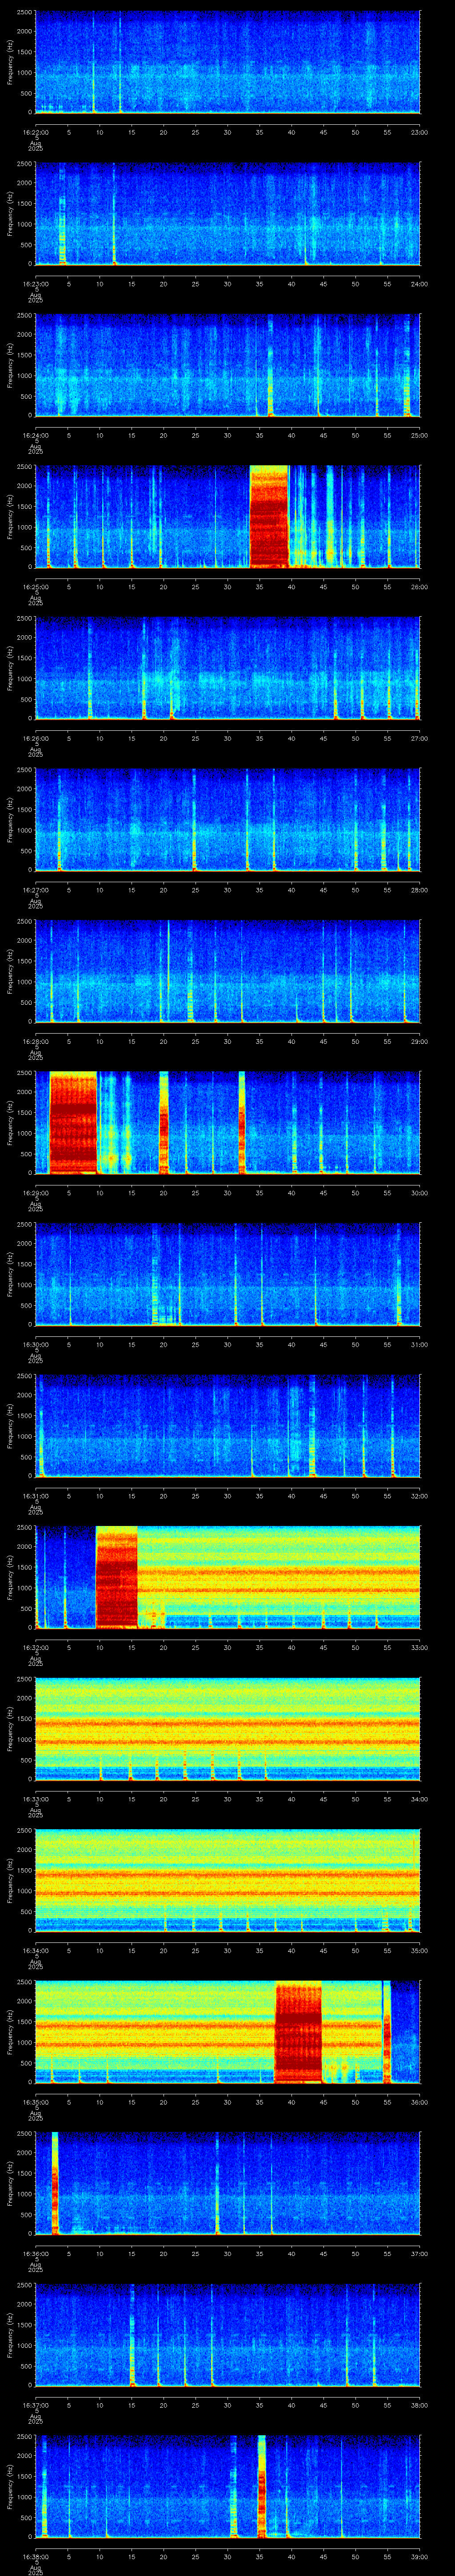The width and height of the screenshot is (455, 2576).
Task: Click the 34:00 end time label
Action: [419, 1799]
